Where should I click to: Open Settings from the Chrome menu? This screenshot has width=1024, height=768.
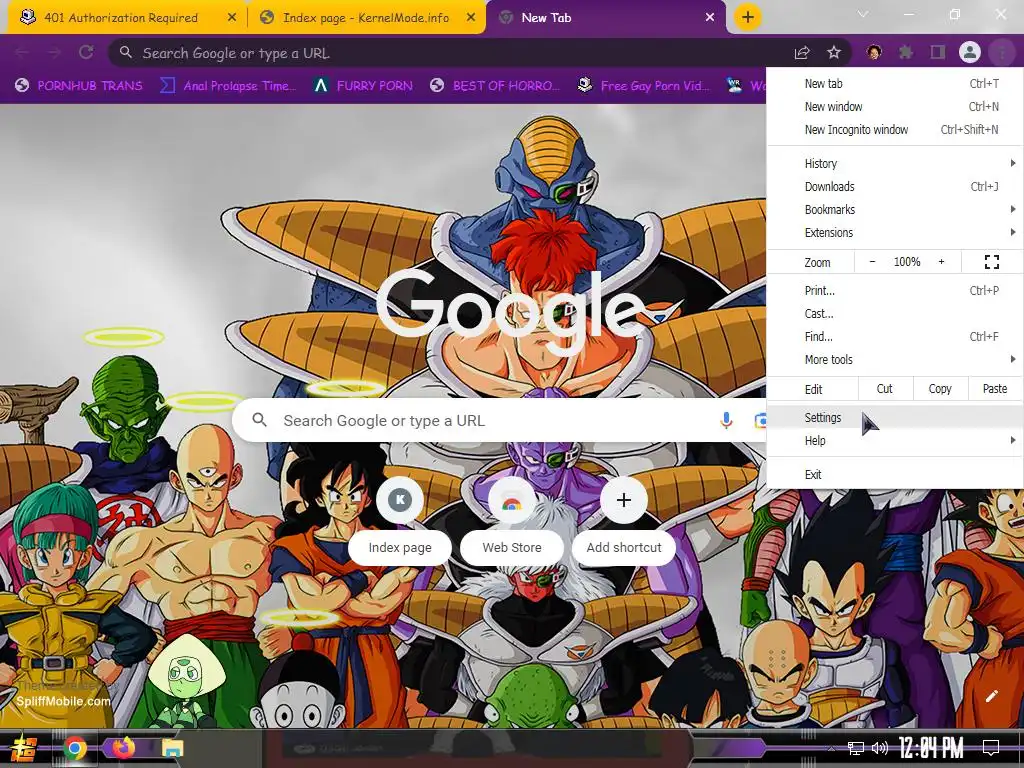(895, 418)
